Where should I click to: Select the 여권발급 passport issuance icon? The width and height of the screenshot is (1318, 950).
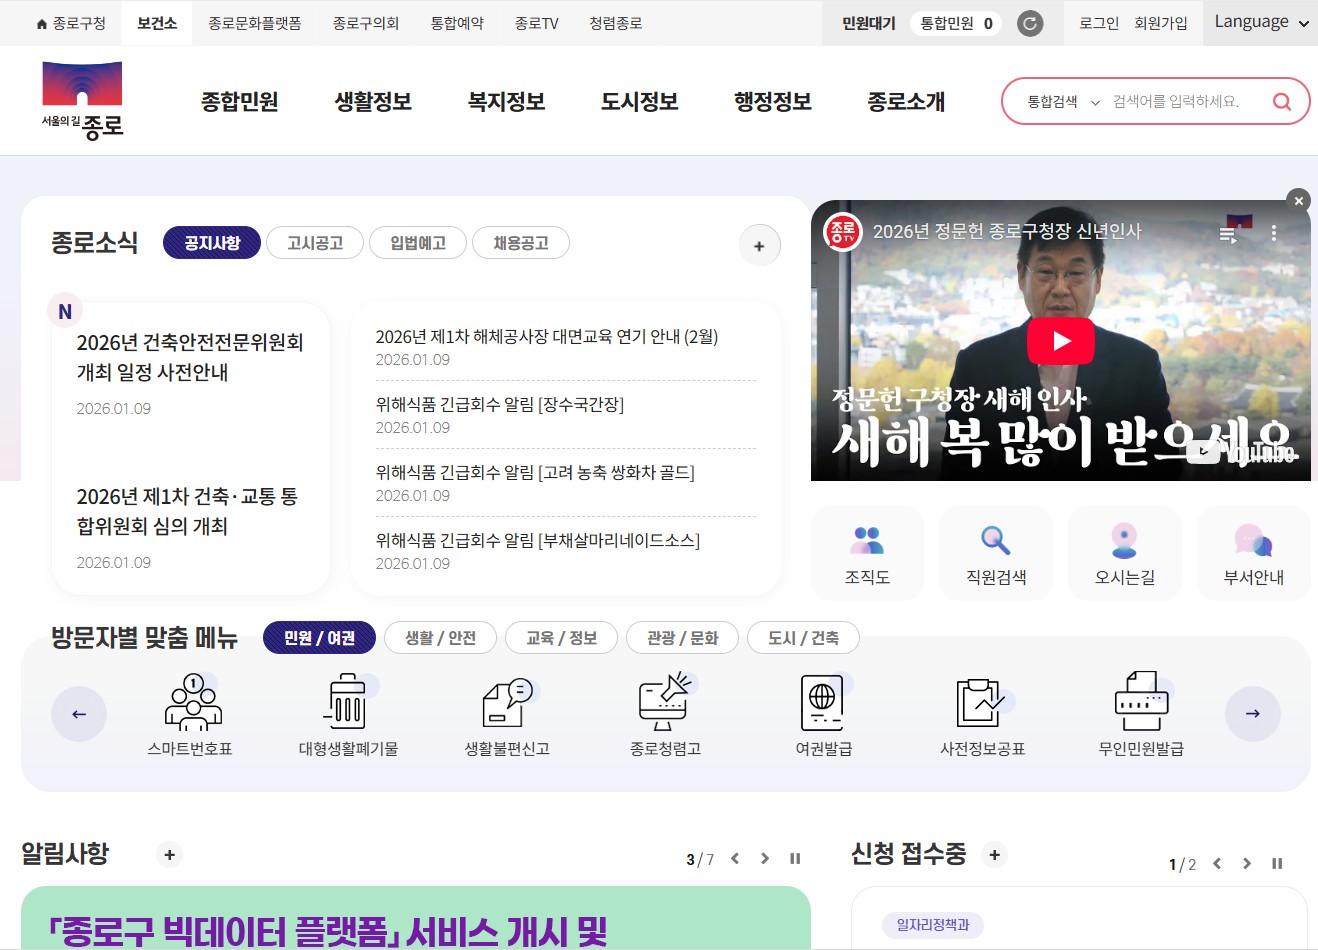822,712
